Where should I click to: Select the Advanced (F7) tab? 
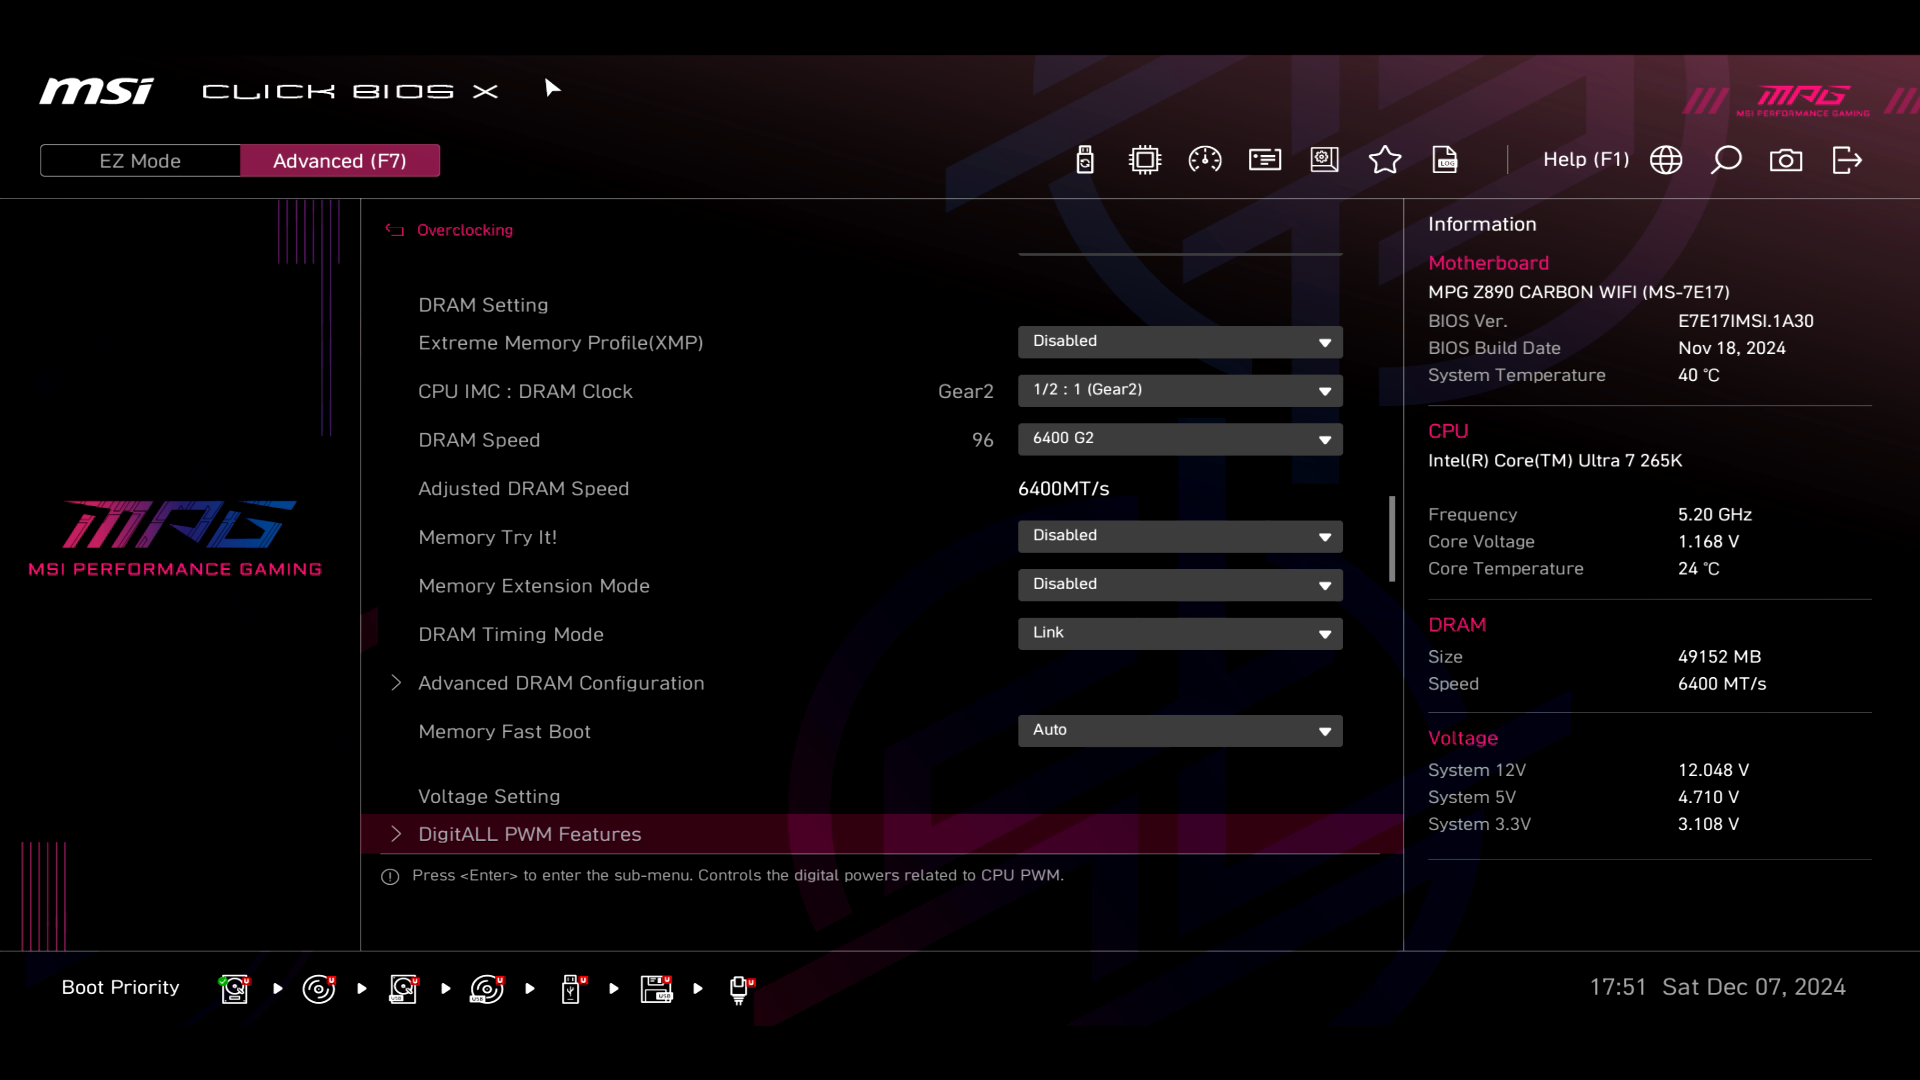[x=340, y=161]
